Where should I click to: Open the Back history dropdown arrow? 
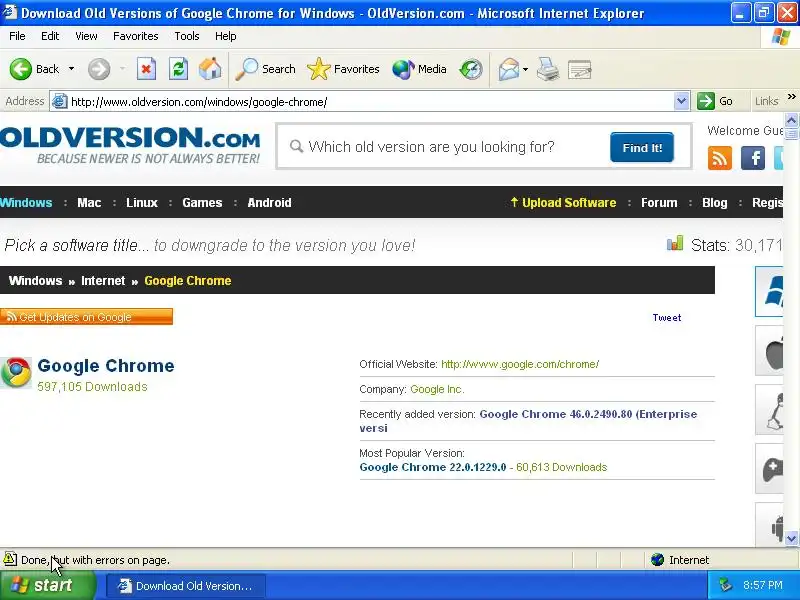(71, 69)
